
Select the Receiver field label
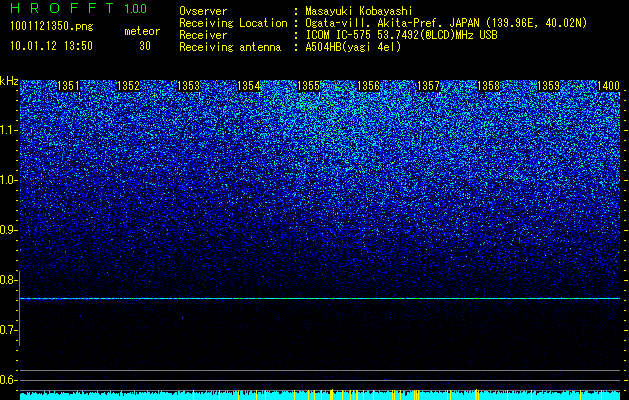pyautogui.click(x=203, y=35)
